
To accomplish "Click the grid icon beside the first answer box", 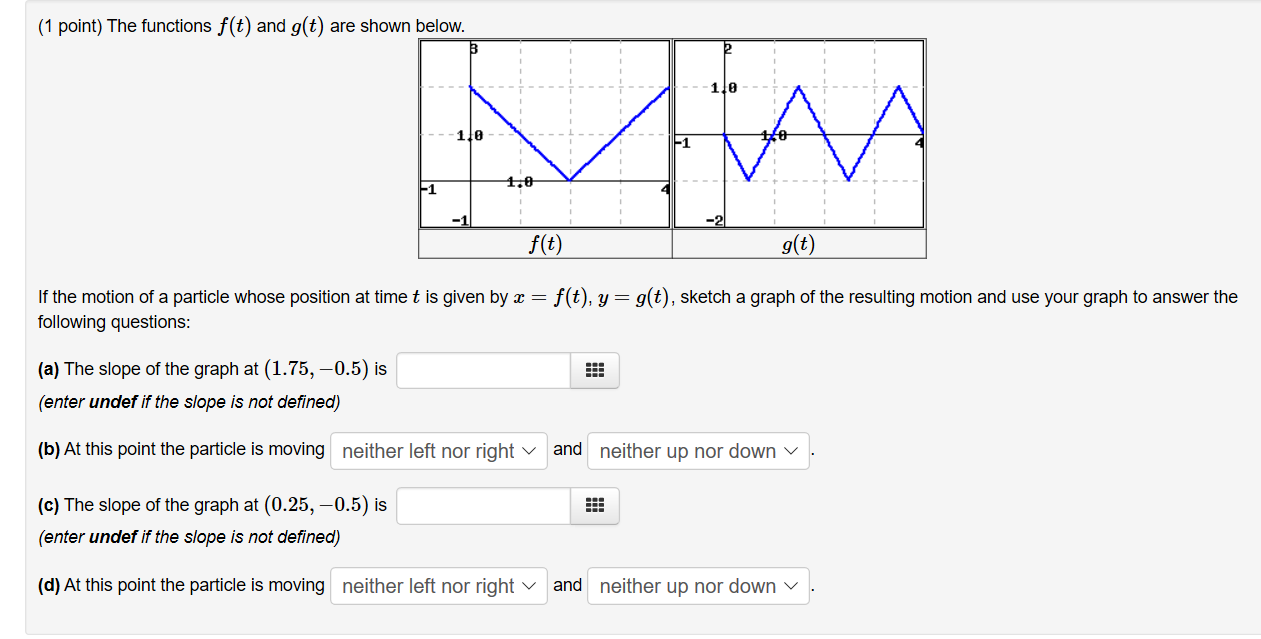I will click(x=595, y=370).
